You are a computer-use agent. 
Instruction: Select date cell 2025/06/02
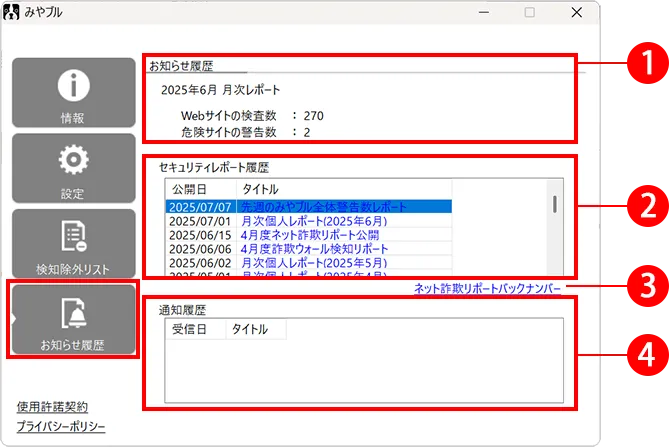(200, 263)
